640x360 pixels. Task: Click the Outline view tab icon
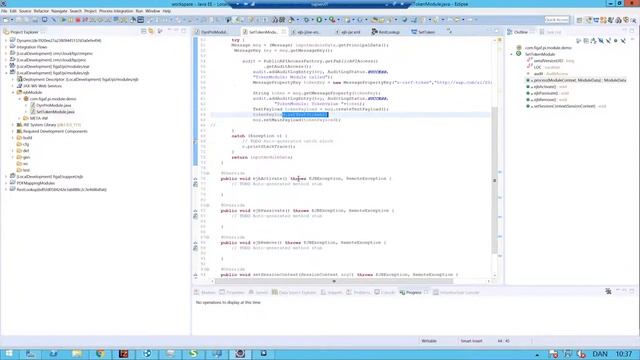click(510, 32)
